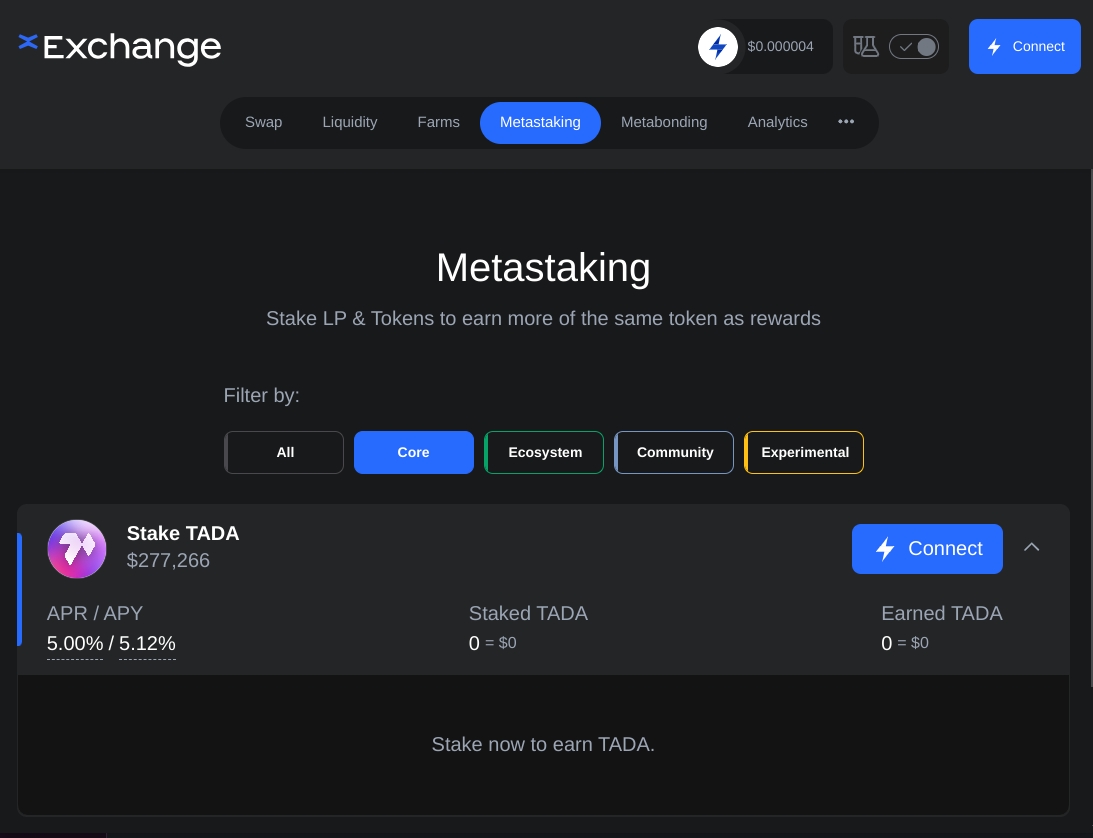This screenshot has width=1093, height=838.
Task: Filter metastaking by All
Action: point(285,452)
